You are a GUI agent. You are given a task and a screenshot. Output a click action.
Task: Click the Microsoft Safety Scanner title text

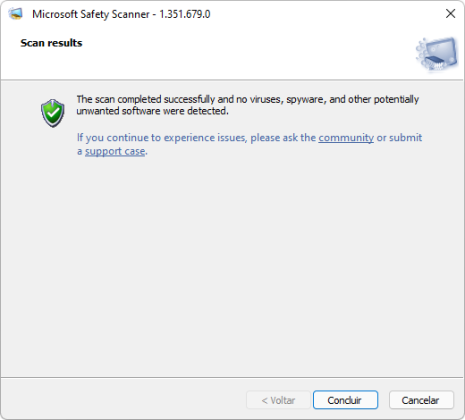tap(91, 14)
